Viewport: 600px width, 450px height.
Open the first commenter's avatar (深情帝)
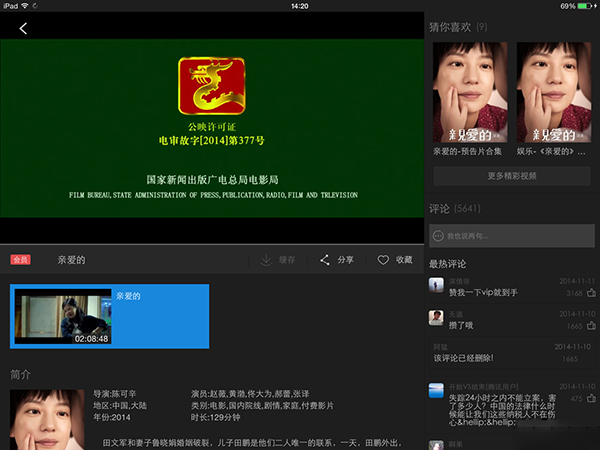pos(436,286)
